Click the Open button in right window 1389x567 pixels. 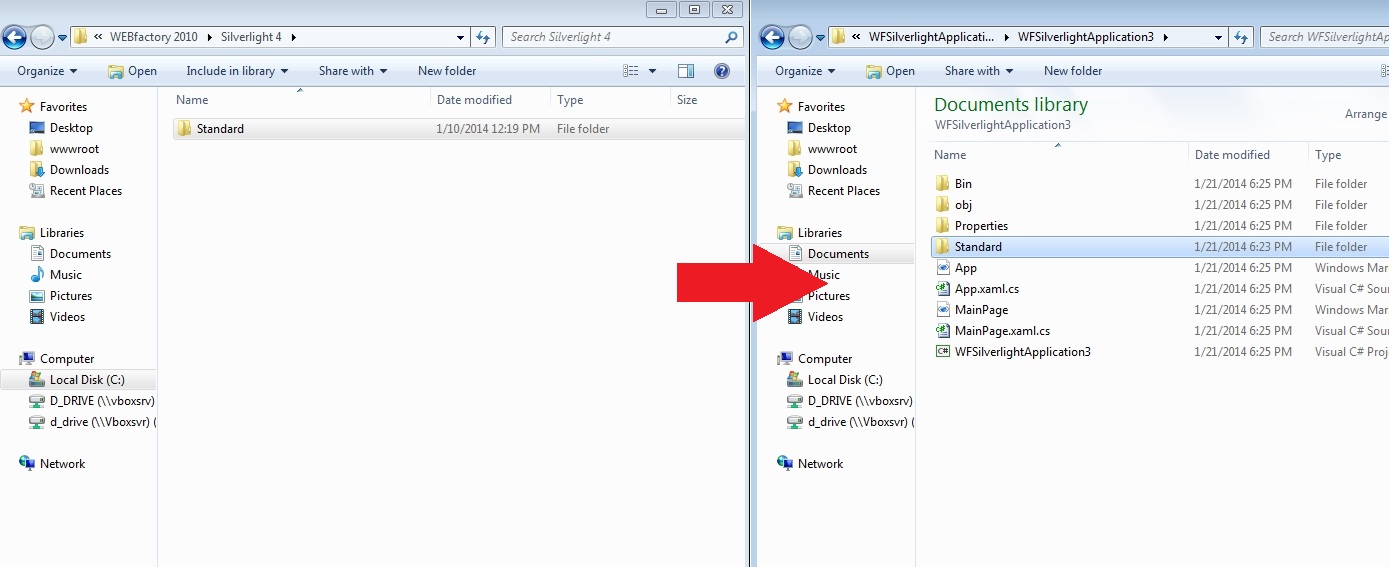pos(890,71)
